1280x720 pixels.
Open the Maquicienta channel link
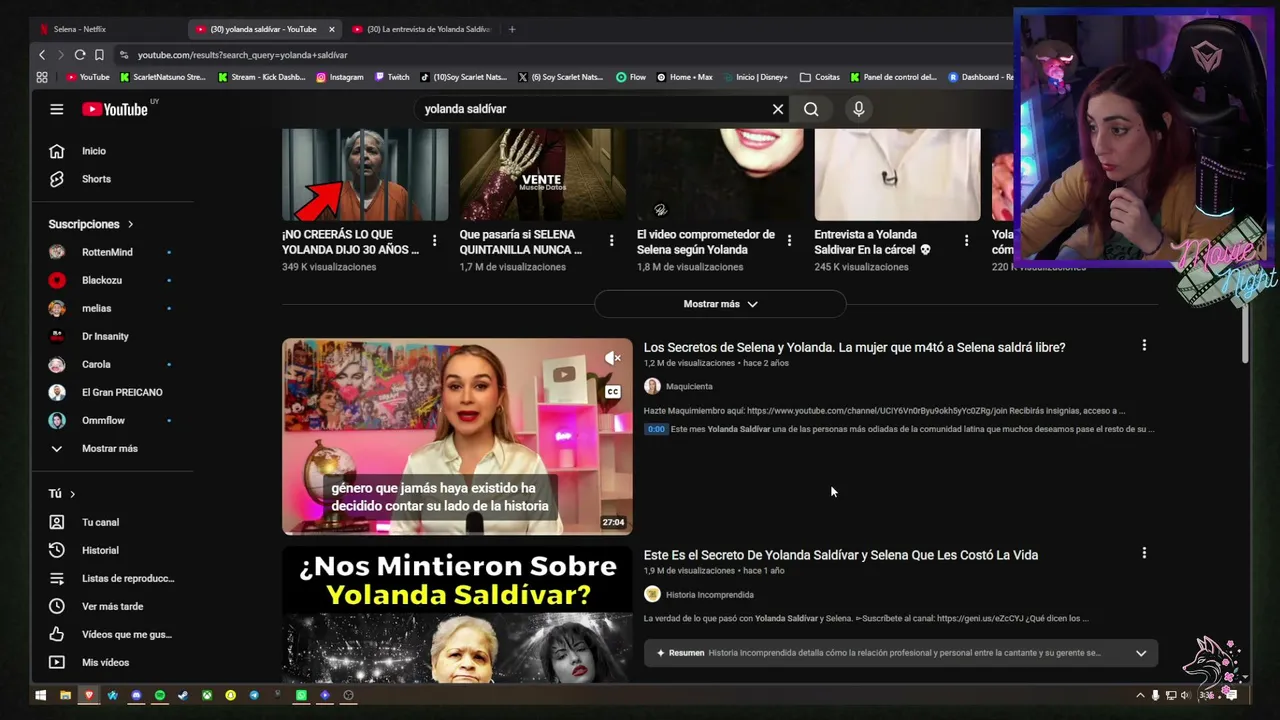click(x=689, y=386)
